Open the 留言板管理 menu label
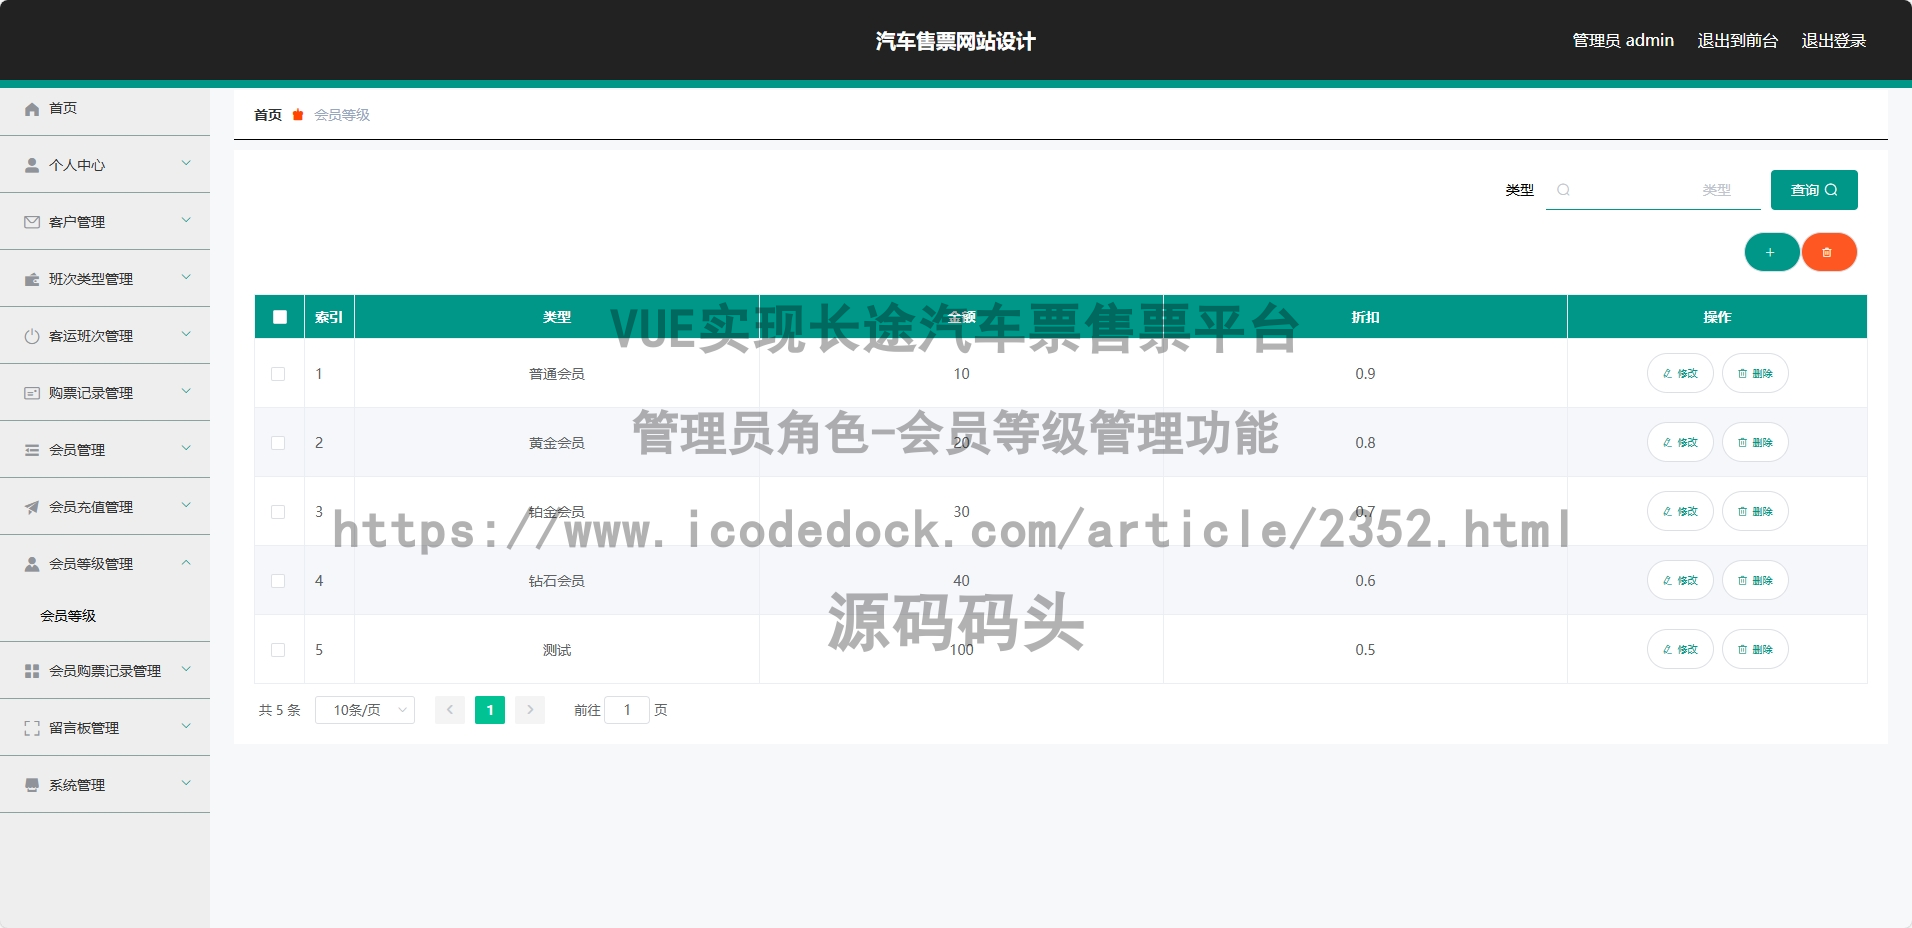 click(84, 728)
